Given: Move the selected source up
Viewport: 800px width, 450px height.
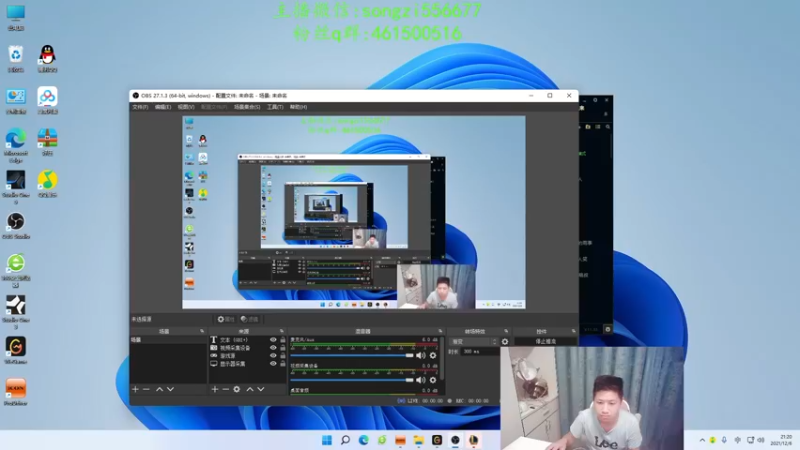Looking at the screenshot, I should coord(250,389).
